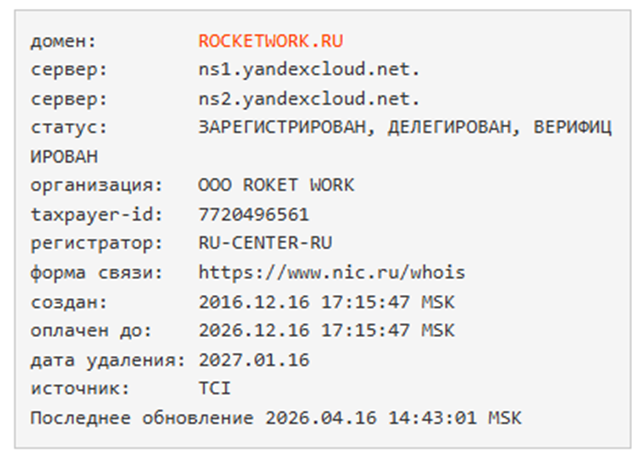Screen dimensions: 644x463
Task: Click the creation date 2016.12.16 17:15:47 MSK
Action: pos(327,301)
